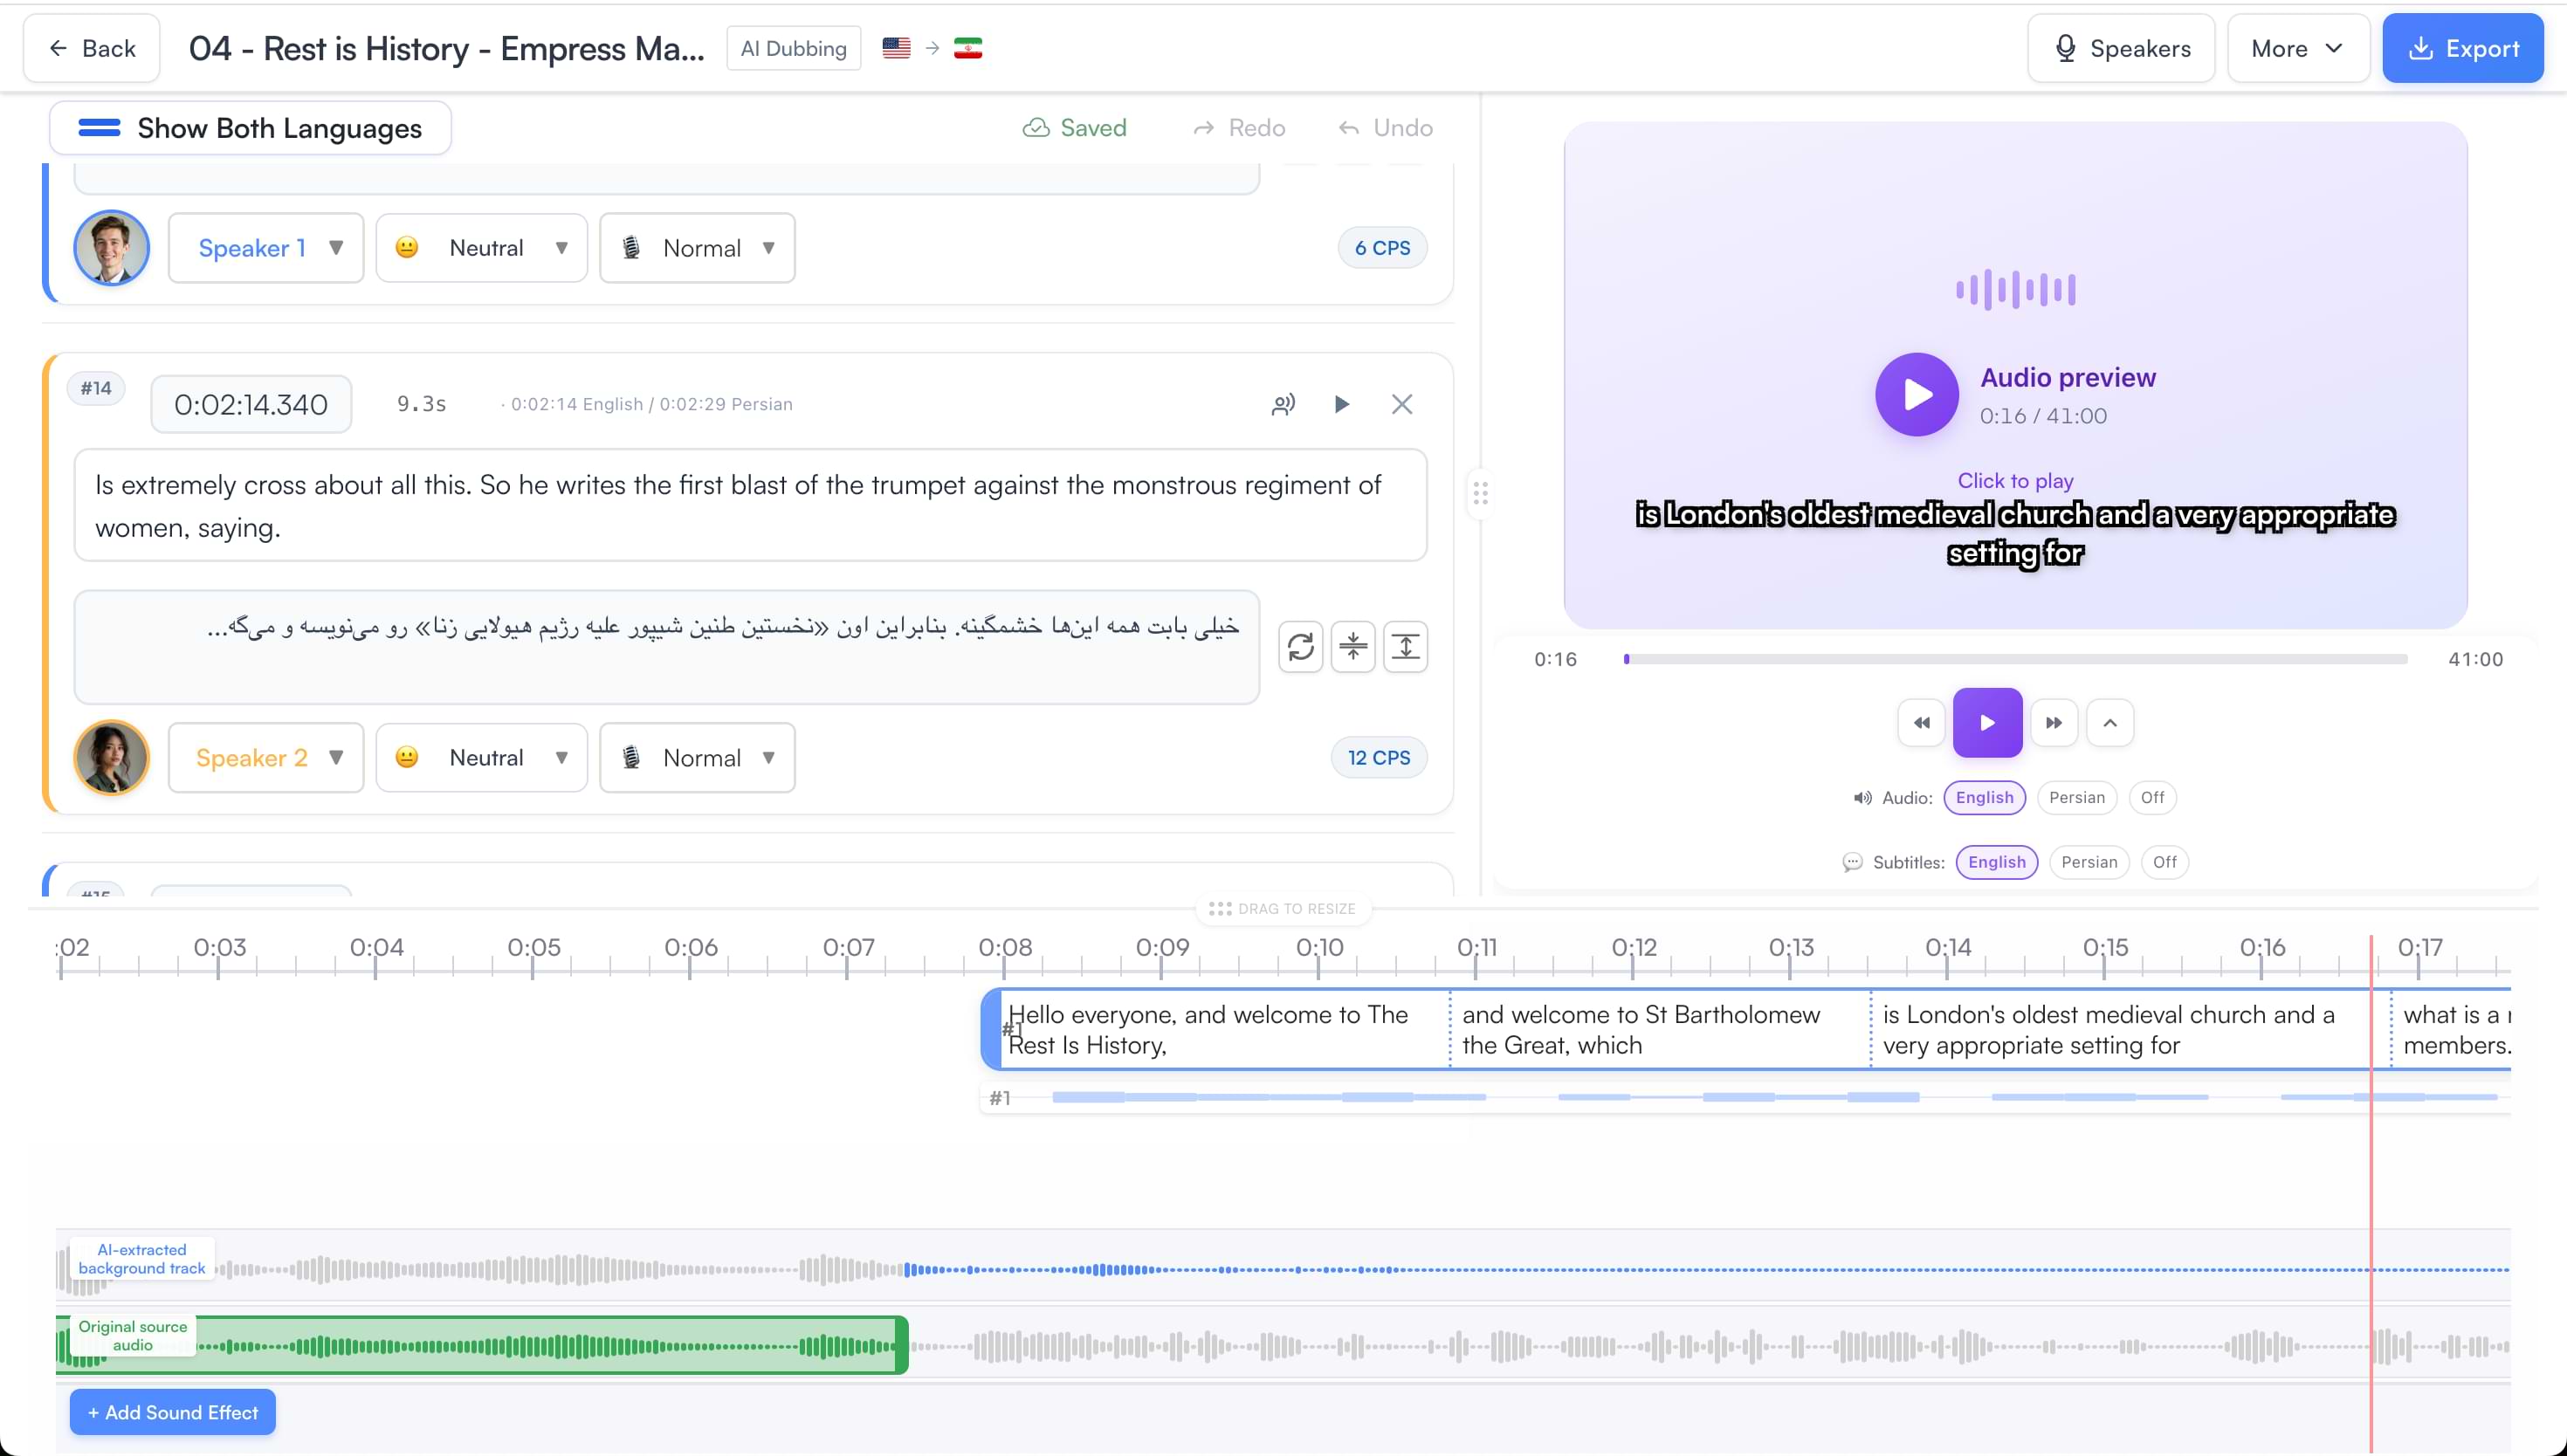Click the English source text of segment #14
This screenshot has height=1456, width=2567.
750,505
